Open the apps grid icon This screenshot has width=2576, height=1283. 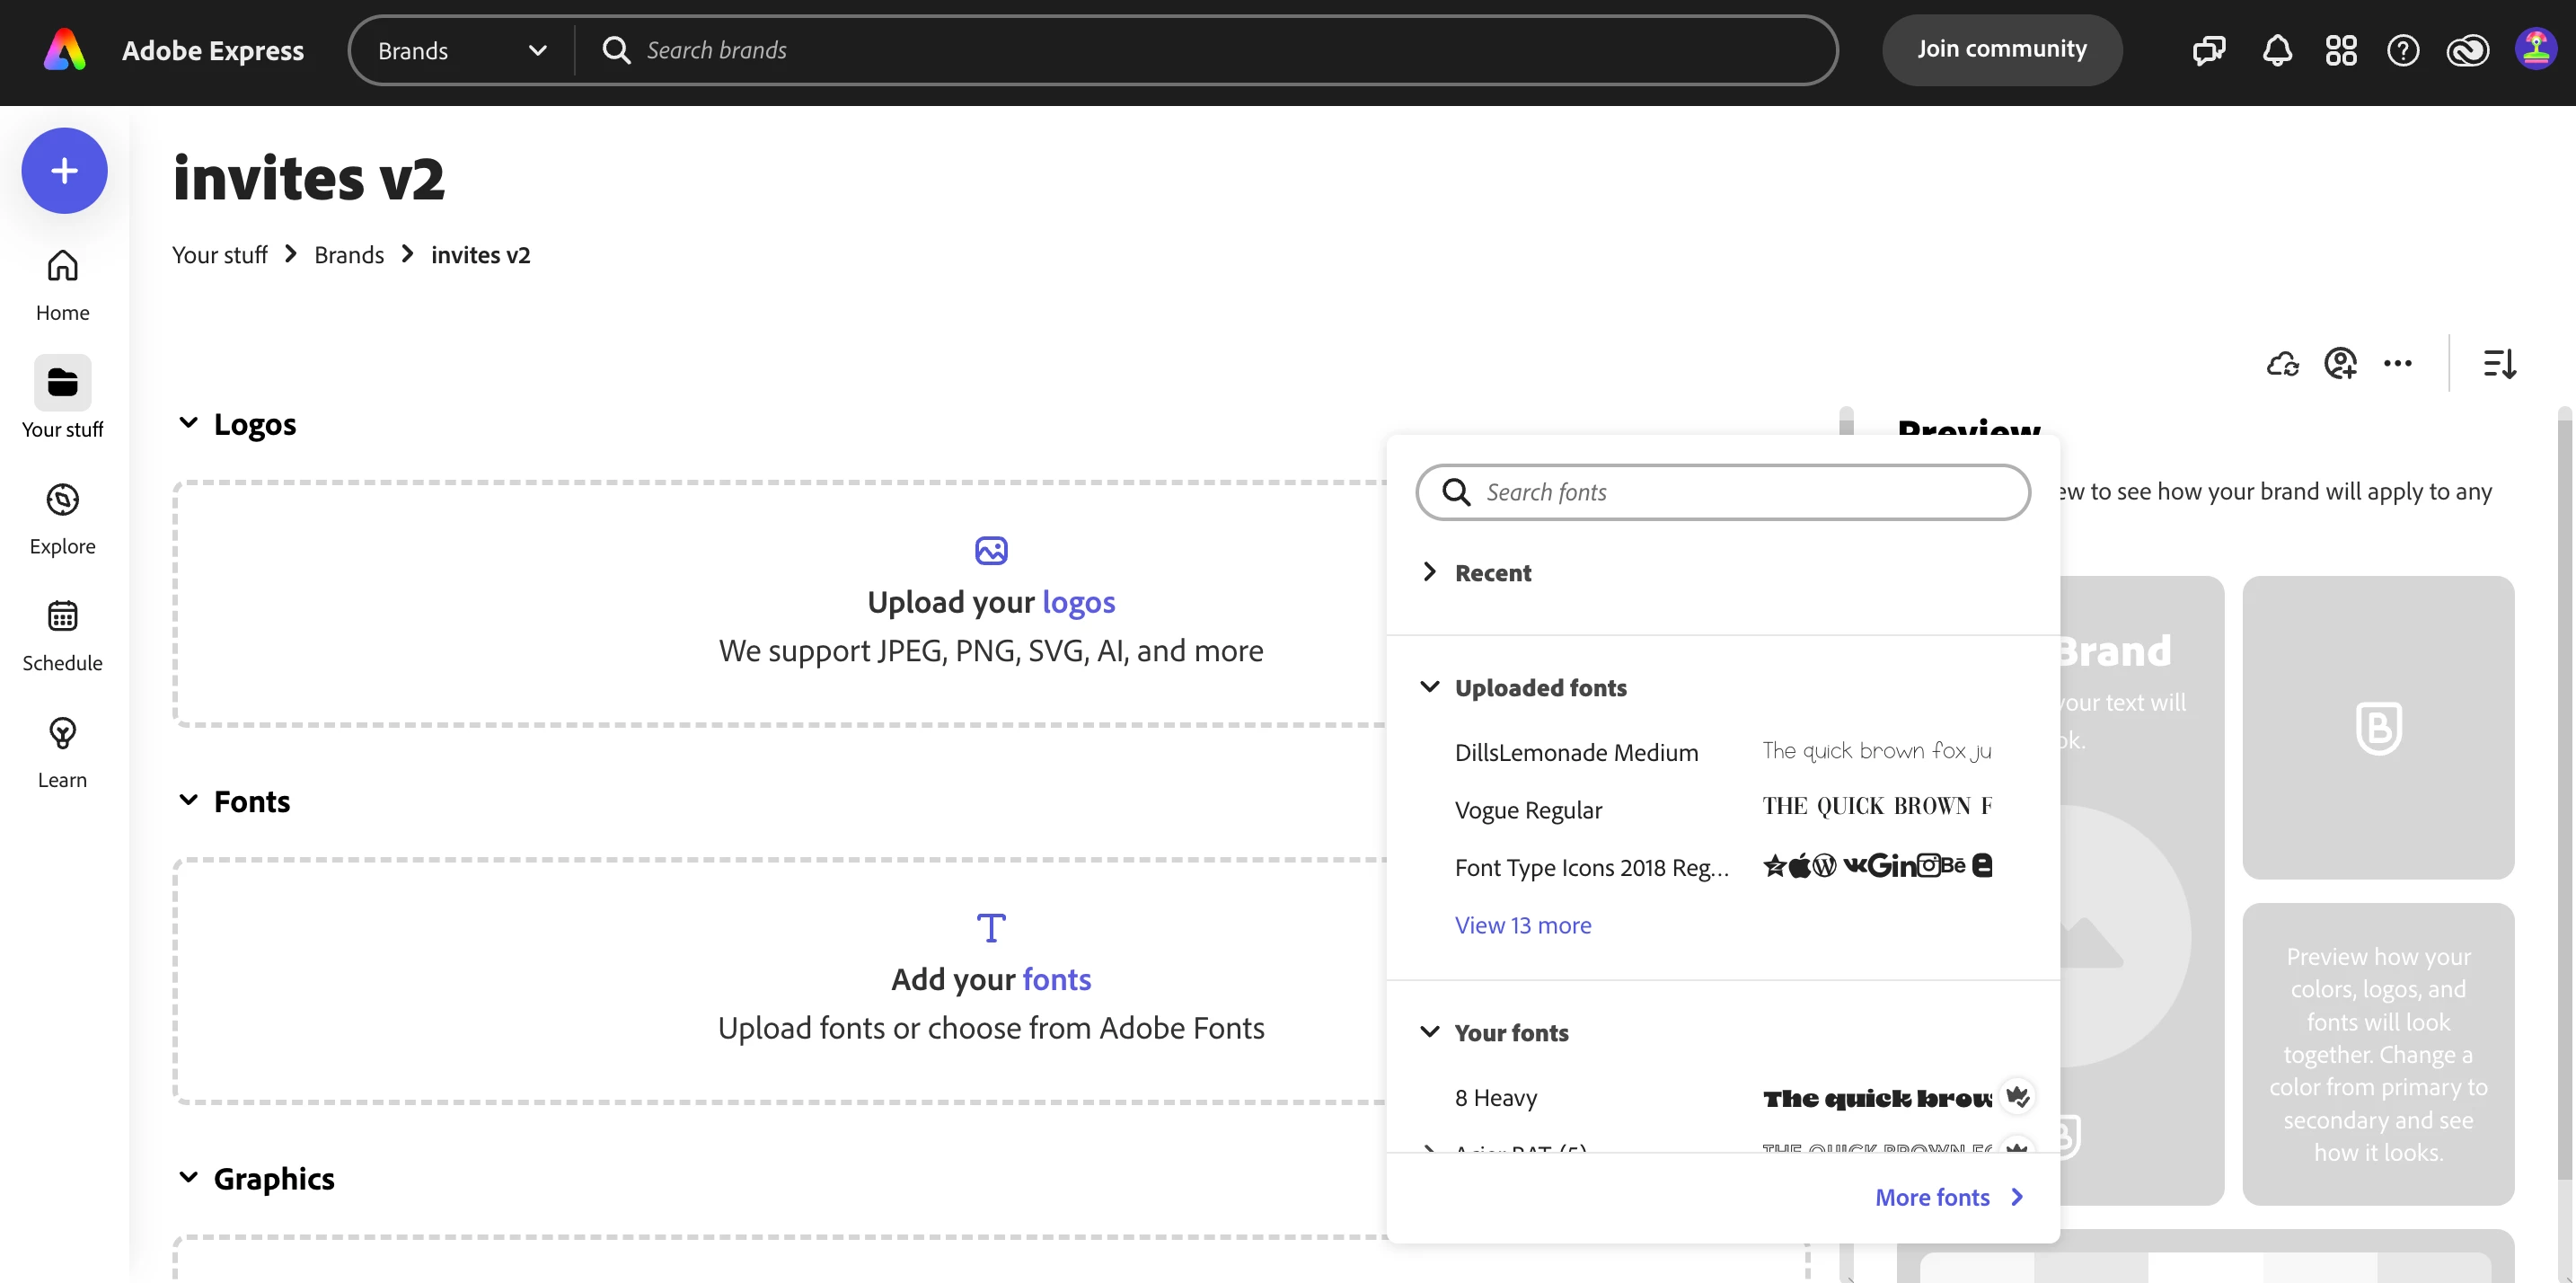tap(2340, 50)
